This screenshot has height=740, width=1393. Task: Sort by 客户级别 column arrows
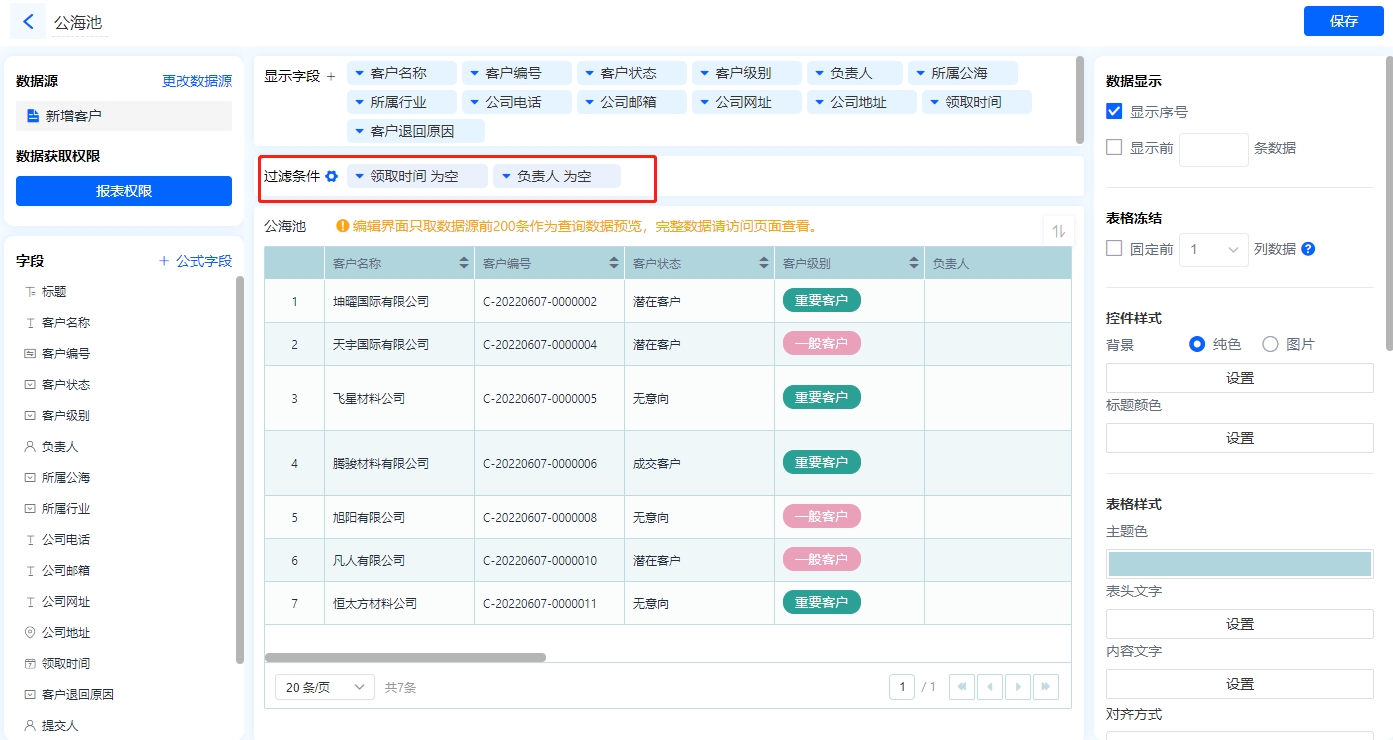pyautogui.click(x=914, y=263)
